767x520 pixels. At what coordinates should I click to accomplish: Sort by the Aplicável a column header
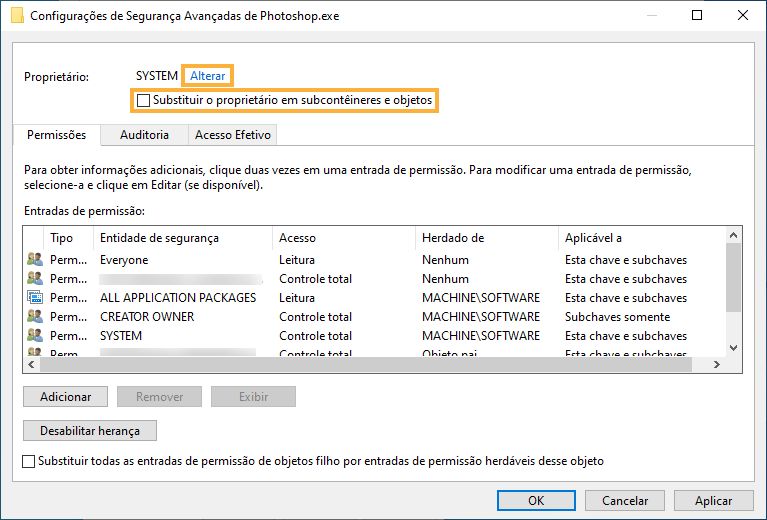tap(641, 238)
